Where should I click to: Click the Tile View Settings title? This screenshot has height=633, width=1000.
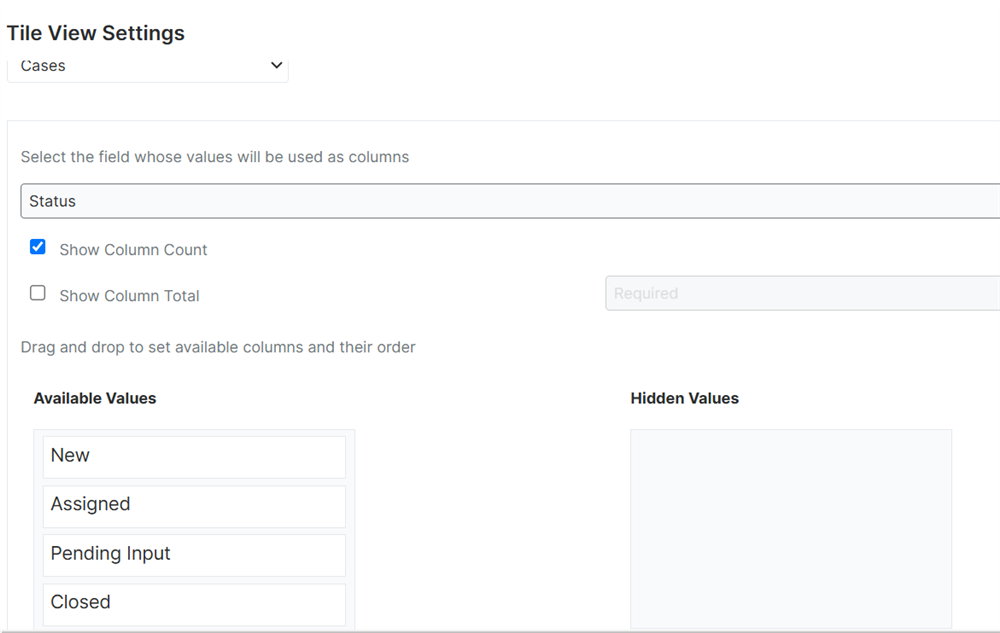(x=96, y=33)
